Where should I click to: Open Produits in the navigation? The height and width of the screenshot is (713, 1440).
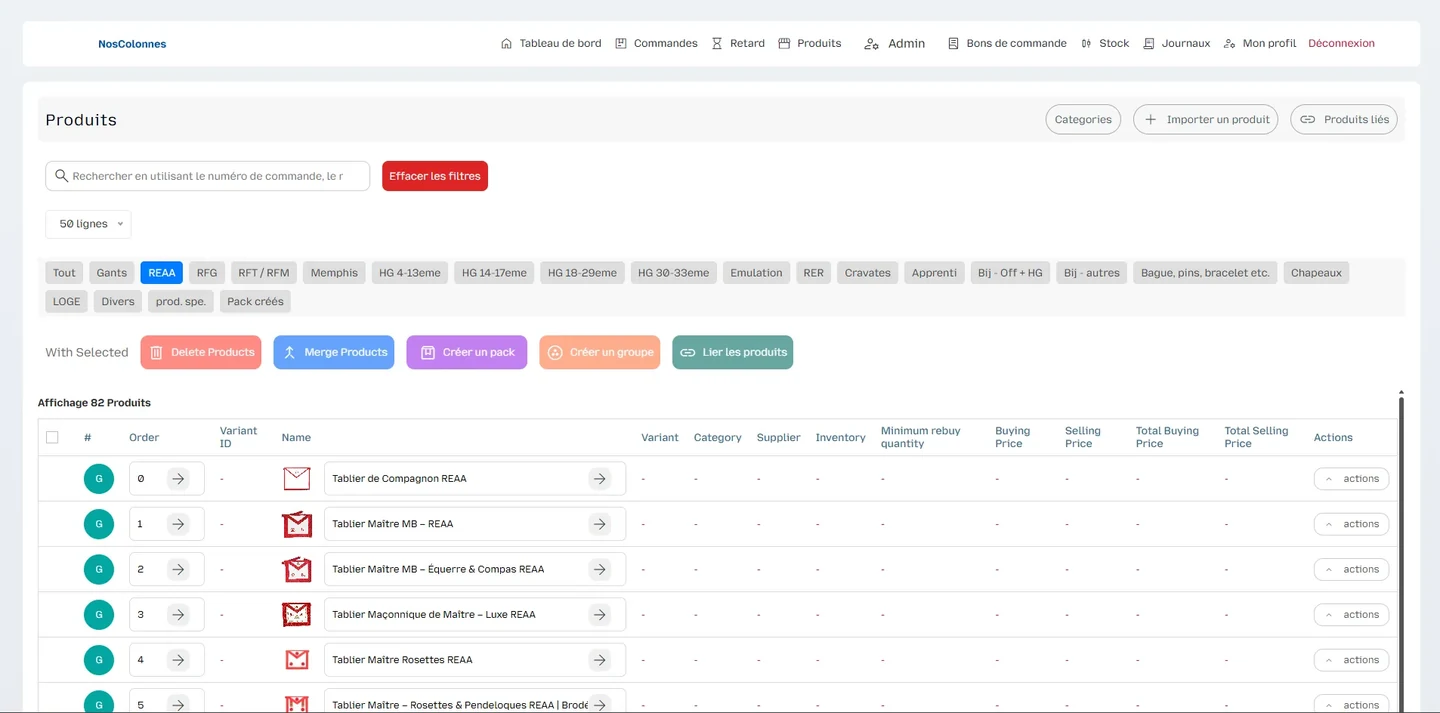click(x=809, y=44)
